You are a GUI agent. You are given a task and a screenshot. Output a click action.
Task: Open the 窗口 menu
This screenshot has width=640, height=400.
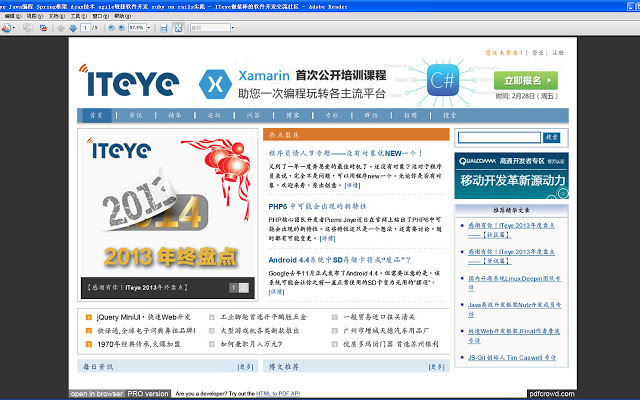[x=100, y=16]
